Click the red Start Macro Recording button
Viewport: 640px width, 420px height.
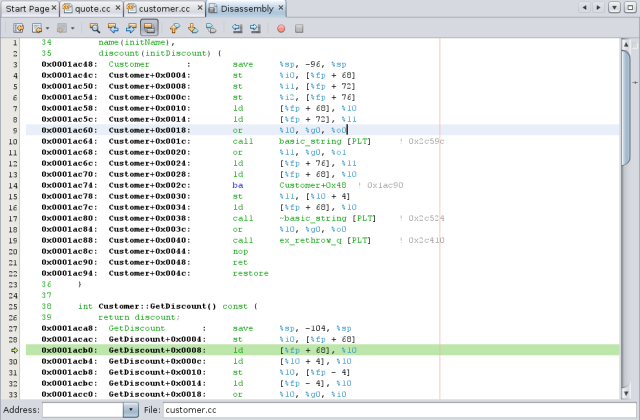(281, 29)
